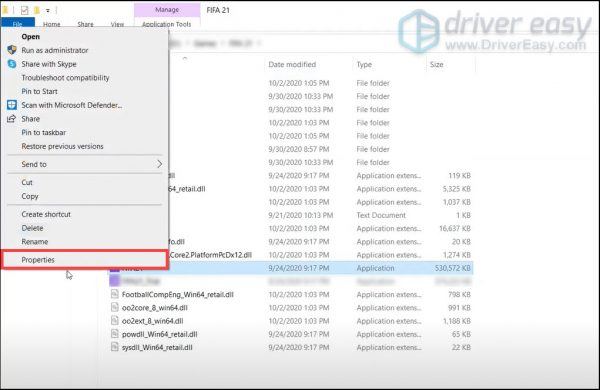Screen dimensions: 600x390
Task: Sort by Size column header
Action: 437,65
